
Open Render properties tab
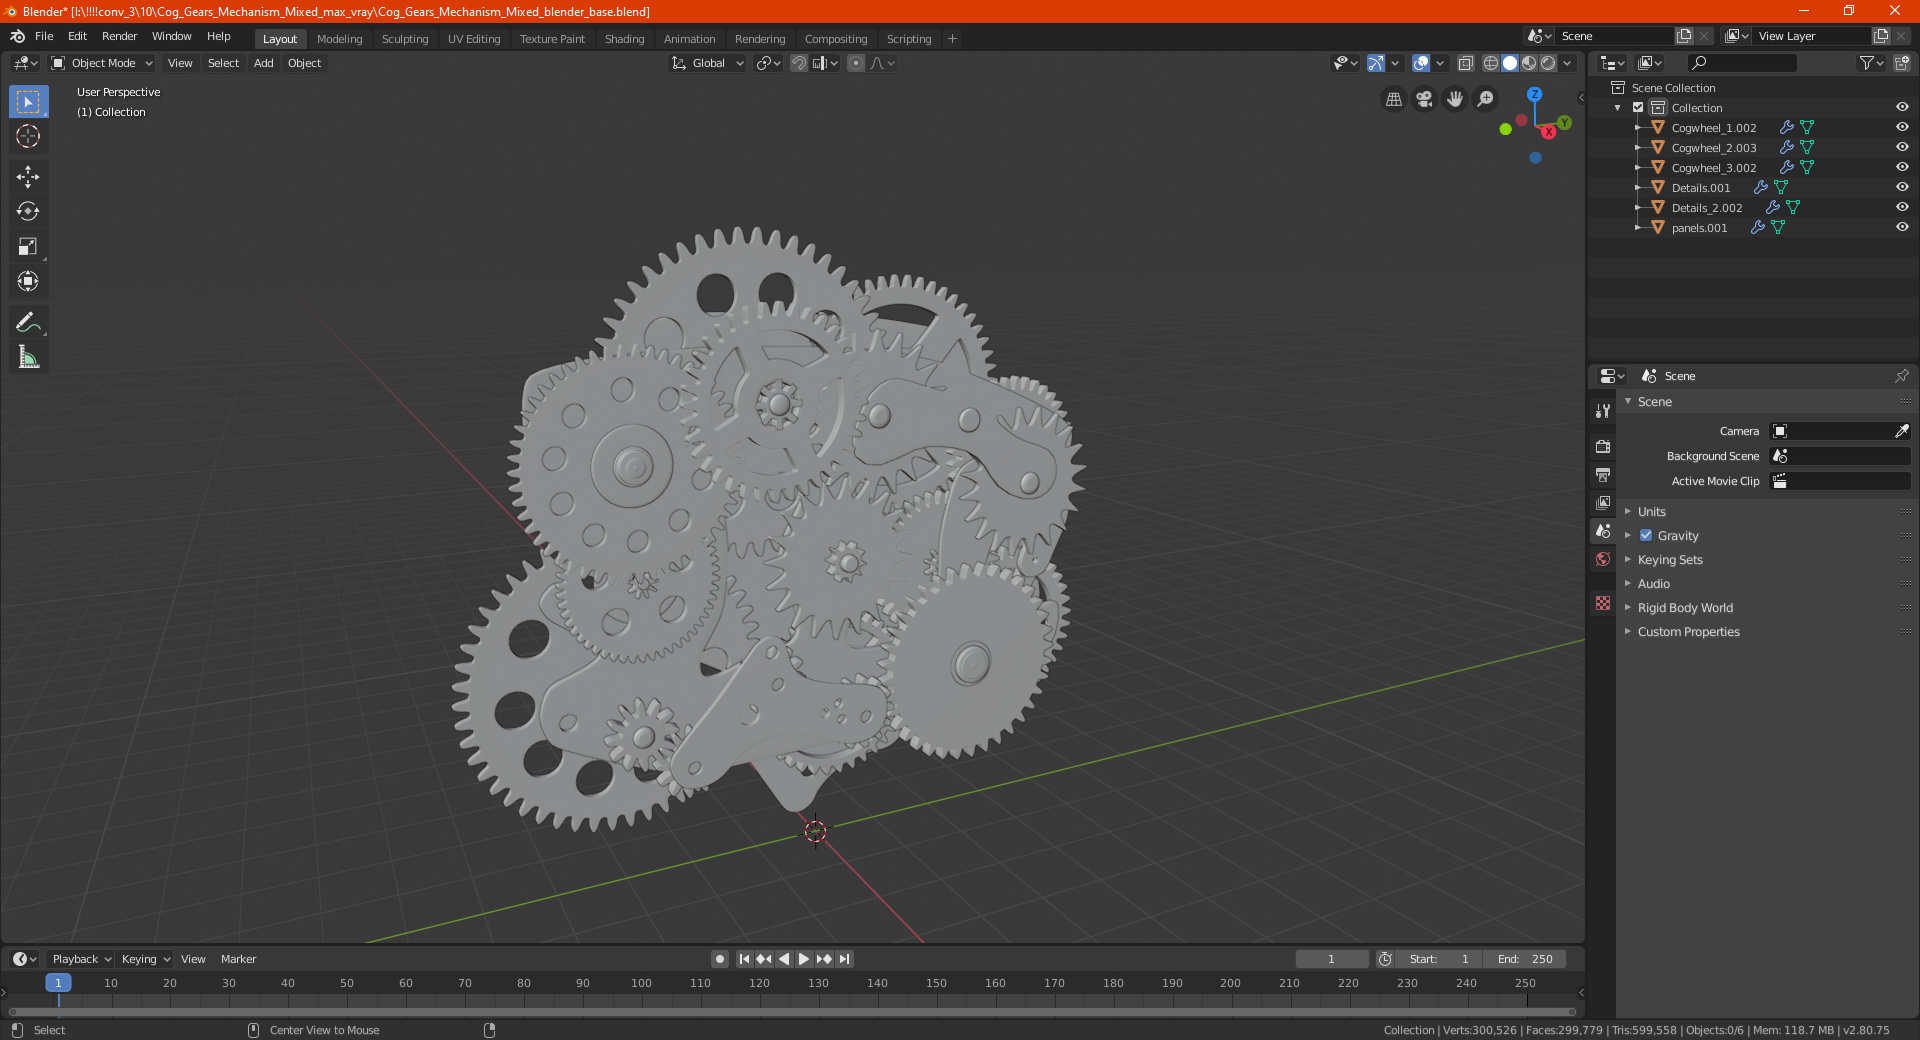(x=1603, y=446)
